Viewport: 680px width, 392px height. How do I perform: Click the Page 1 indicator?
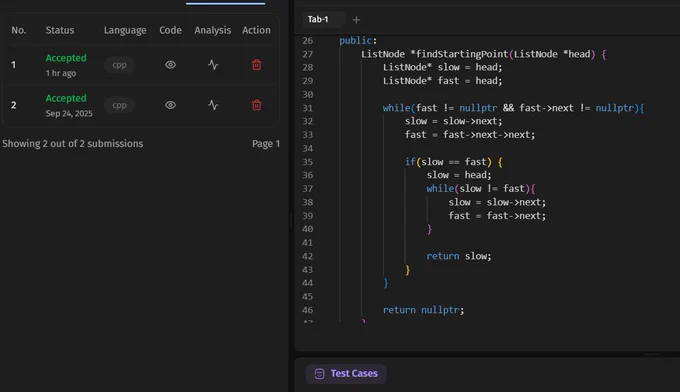click(266, 144)
